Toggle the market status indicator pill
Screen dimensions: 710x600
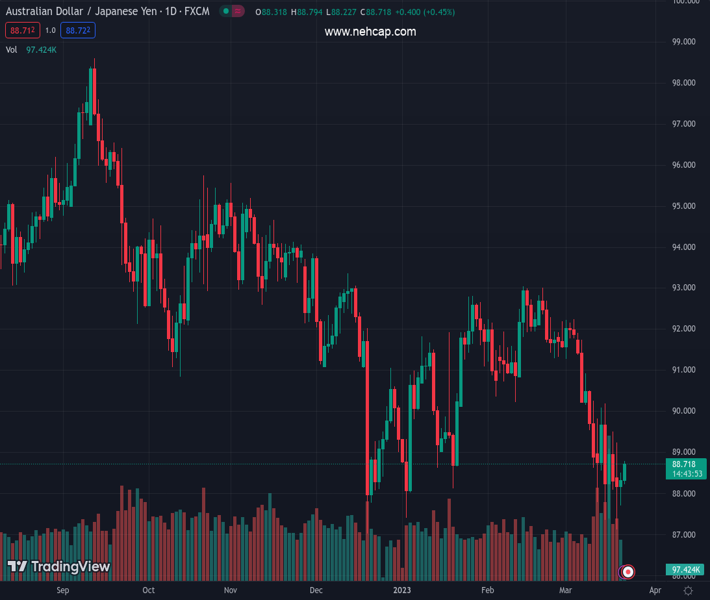(x=232, y=12)
